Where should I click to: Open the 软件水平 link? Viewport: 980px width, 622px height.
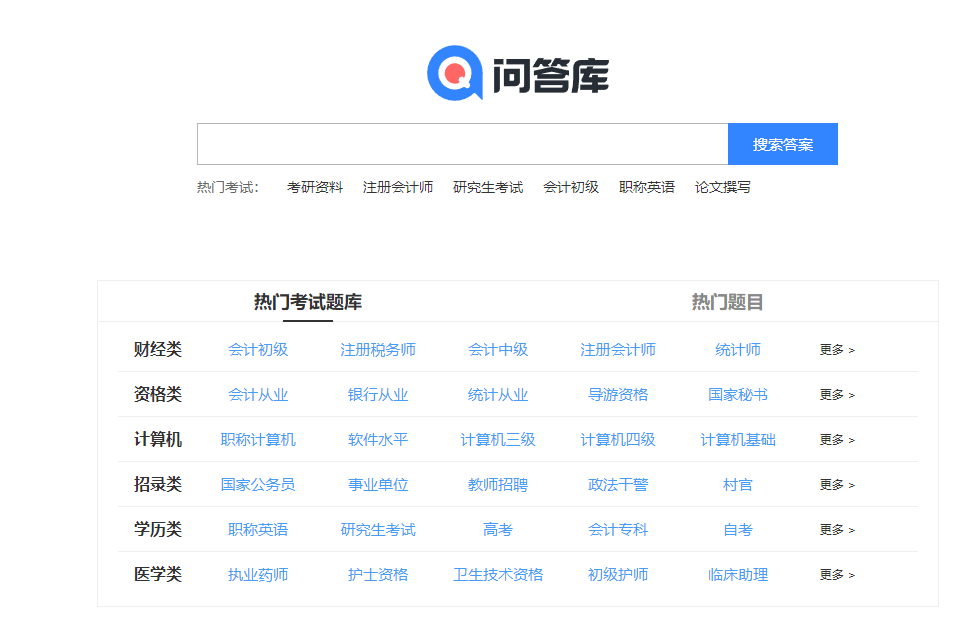click(x=378, y=439)
